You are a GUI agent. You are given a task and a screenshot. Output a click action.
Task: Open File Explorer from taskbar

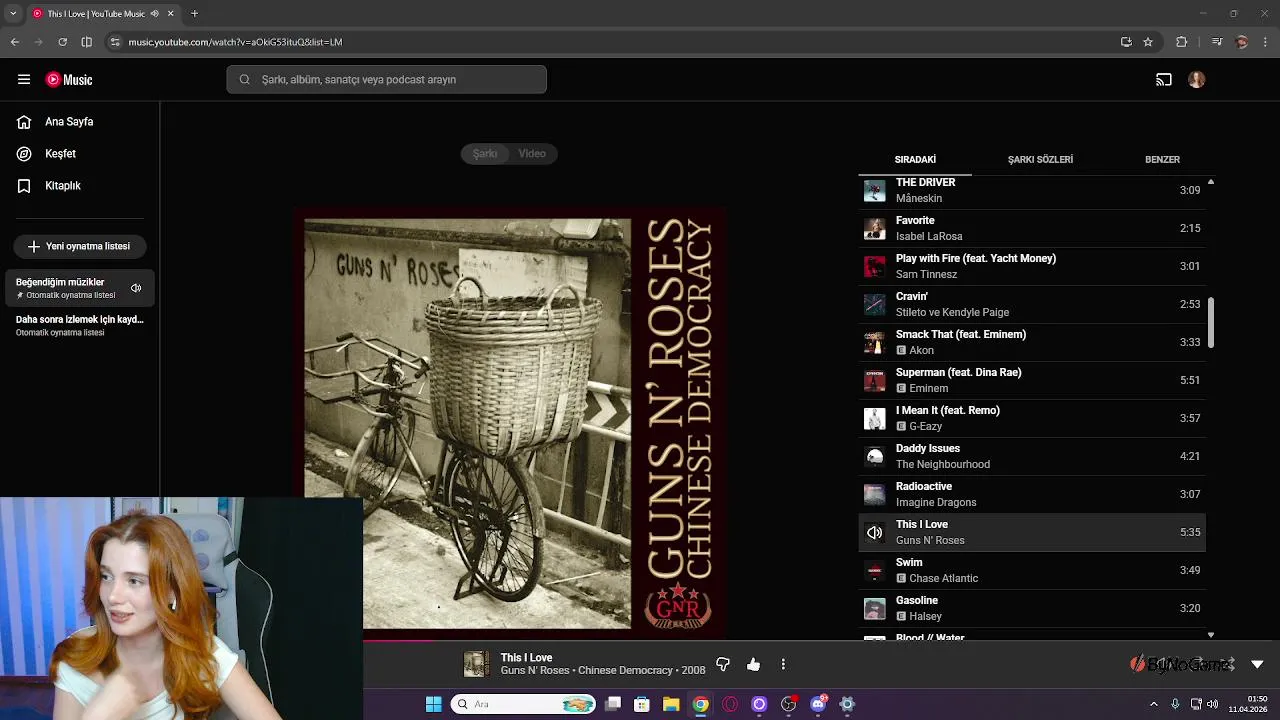click(x=671, y=704)
